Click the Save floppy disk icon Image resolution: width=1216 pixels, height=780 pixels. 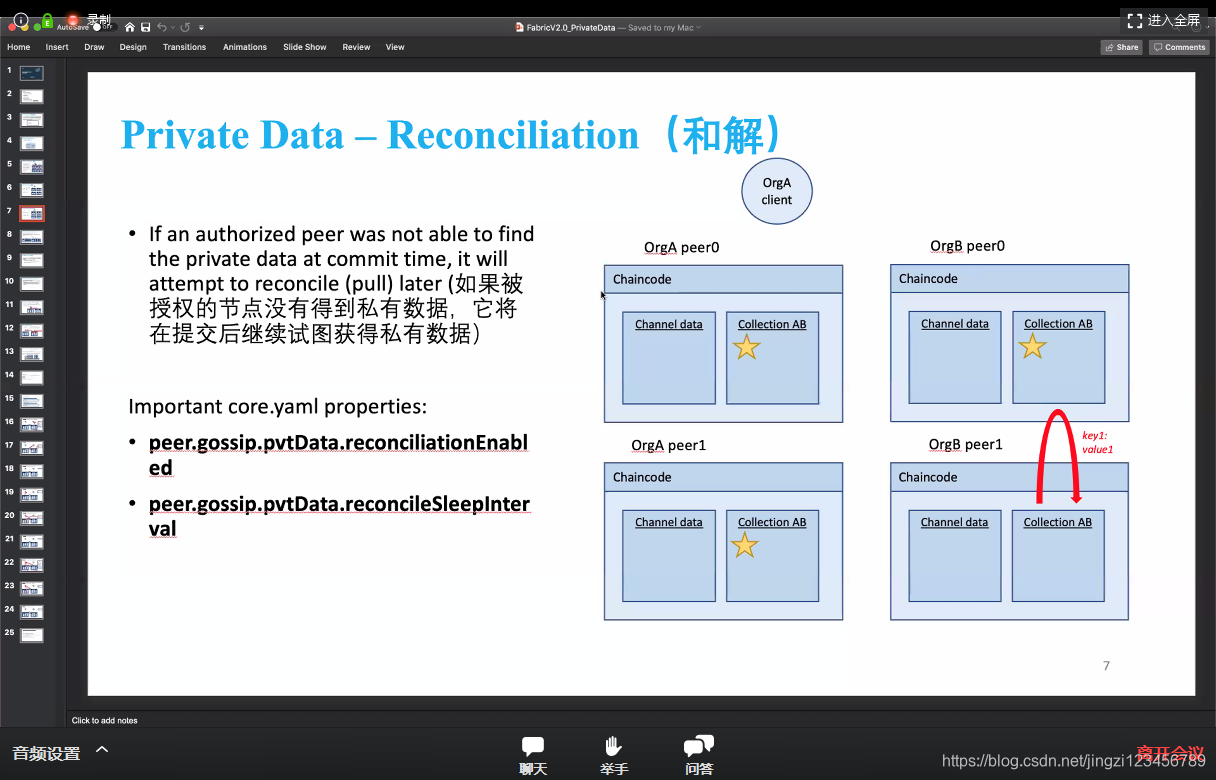(x=146, y=27)
